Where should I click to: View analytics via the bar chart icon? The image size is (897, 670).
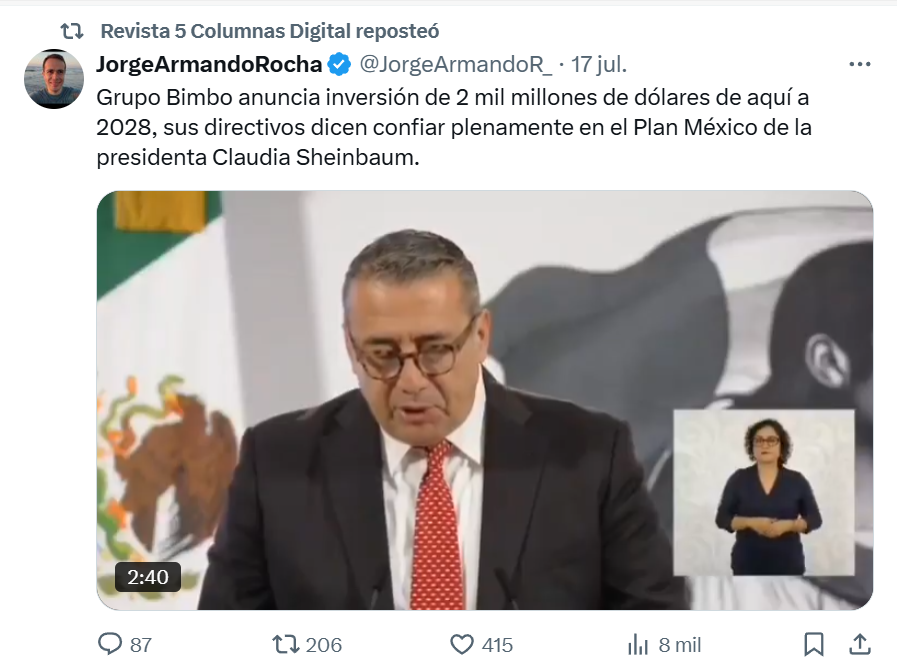(x=638, y=645)
